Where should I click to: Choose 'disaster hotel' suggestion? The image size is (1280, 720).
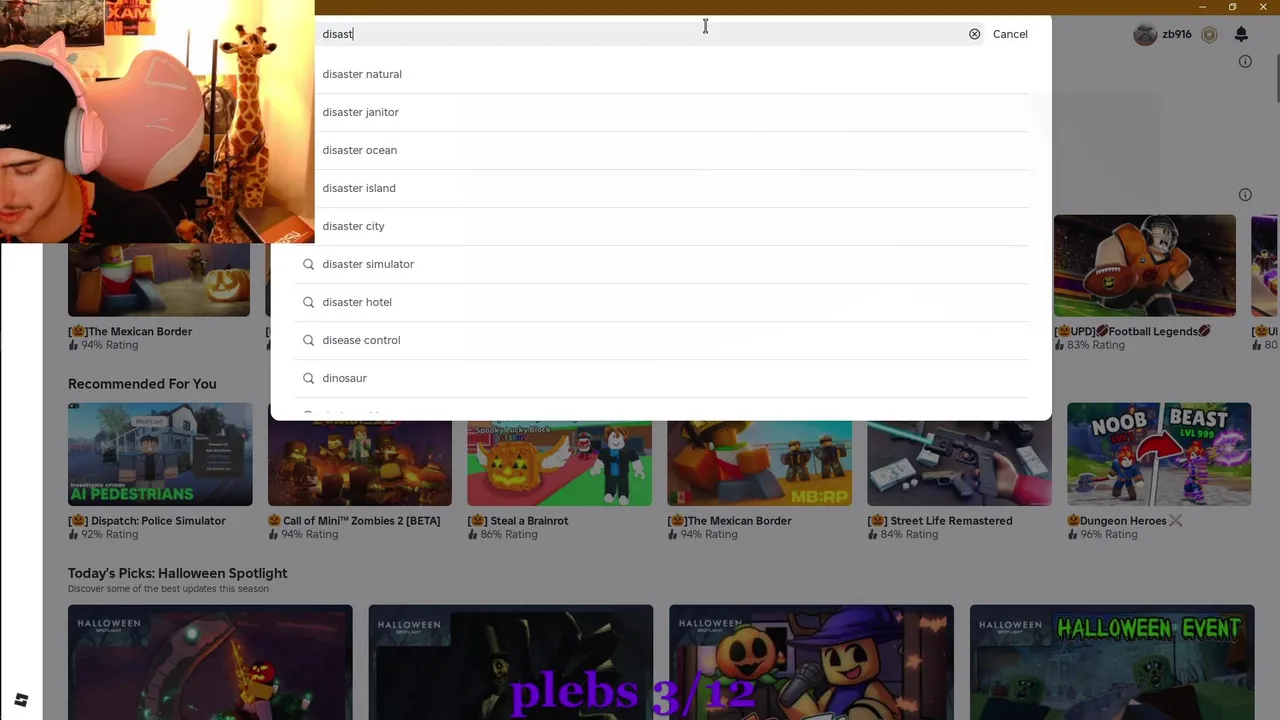coord(661,302)
